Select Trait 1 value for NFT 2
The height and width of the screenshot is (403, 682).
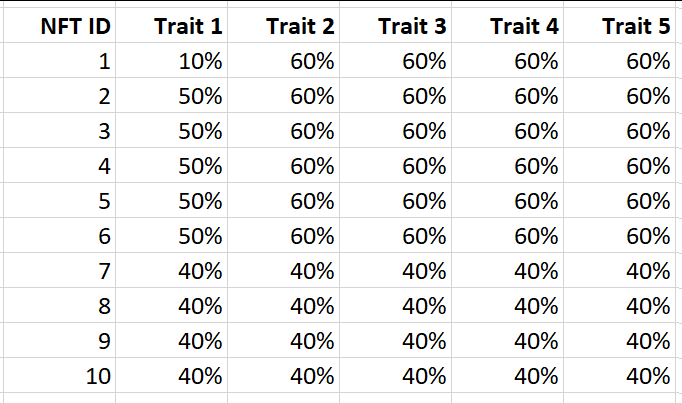tap(199, 97)
